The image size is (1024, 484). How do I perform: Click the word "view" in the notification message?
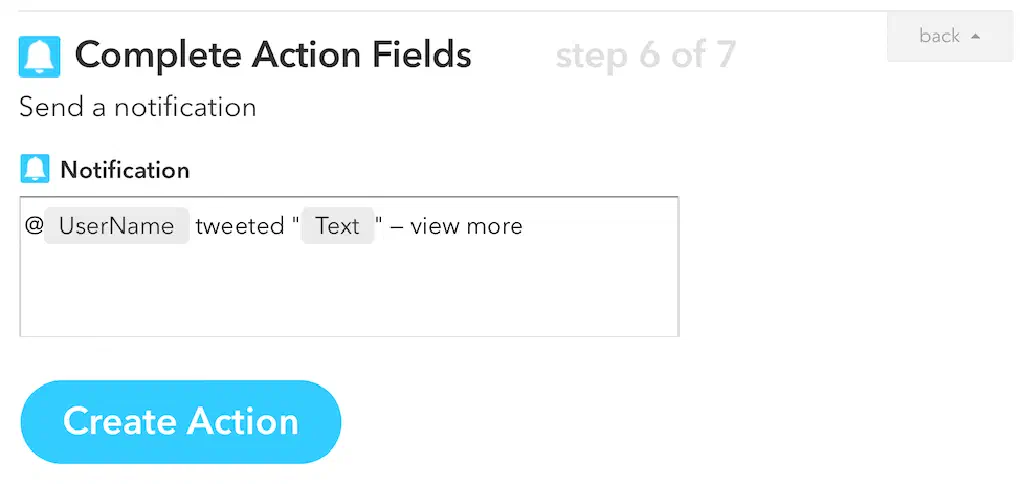click(x=434, y=227)
